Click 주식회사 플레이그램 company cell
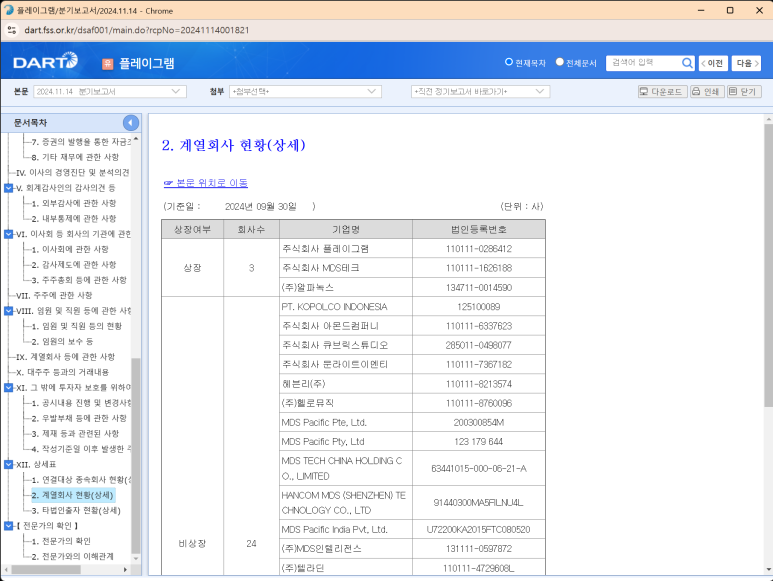This screenshot has width=773, height=581. 346,249
